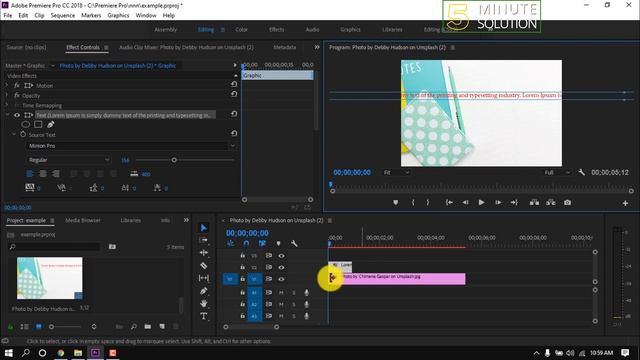This screenshot has height=360, width=640.
Task: Toggle V3 track output eye
Action: [x=281, y=256]
